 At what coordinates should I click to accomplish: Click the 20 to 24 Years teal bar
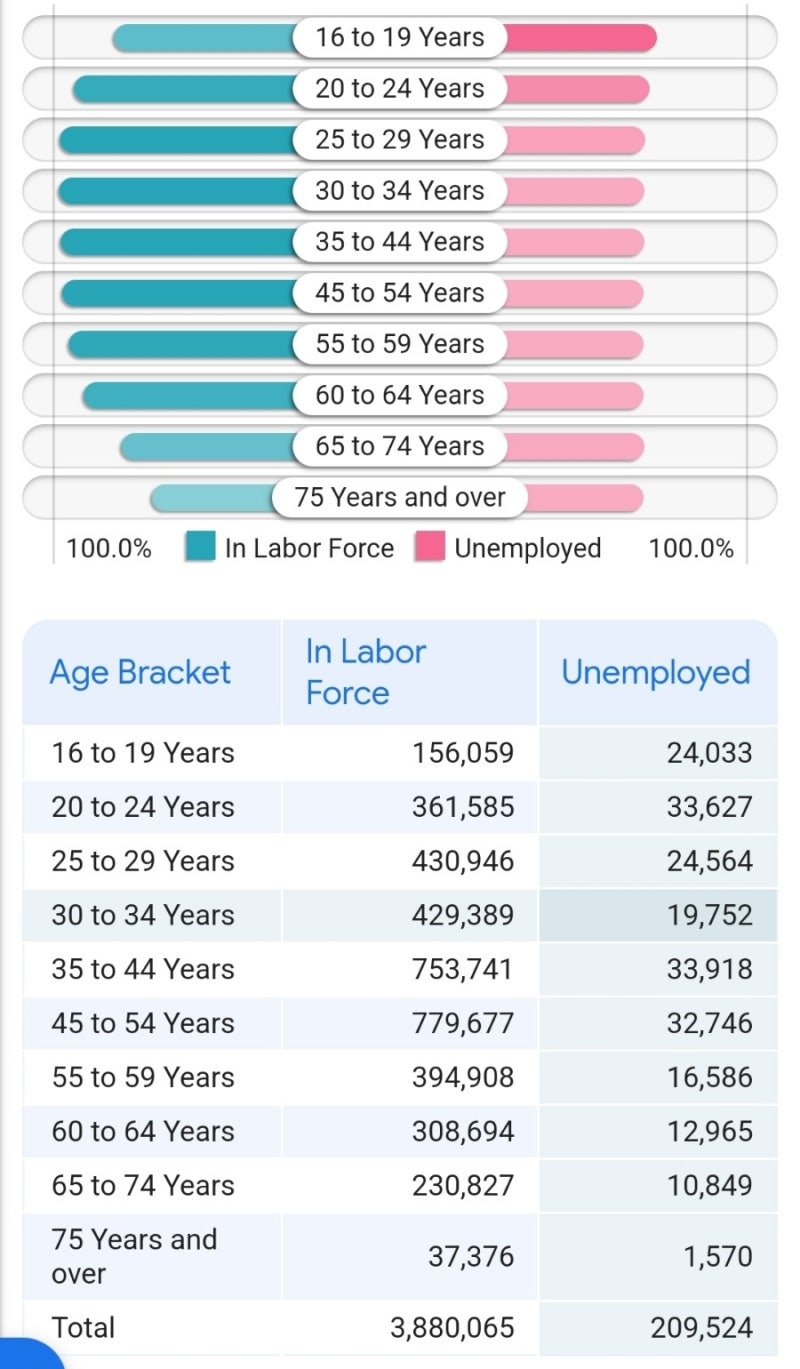(x=182, y=89)
